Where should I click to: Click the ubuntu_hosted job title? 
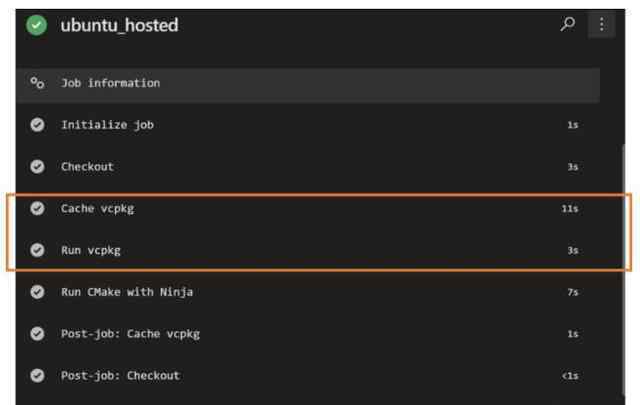(x=119, y=25)
